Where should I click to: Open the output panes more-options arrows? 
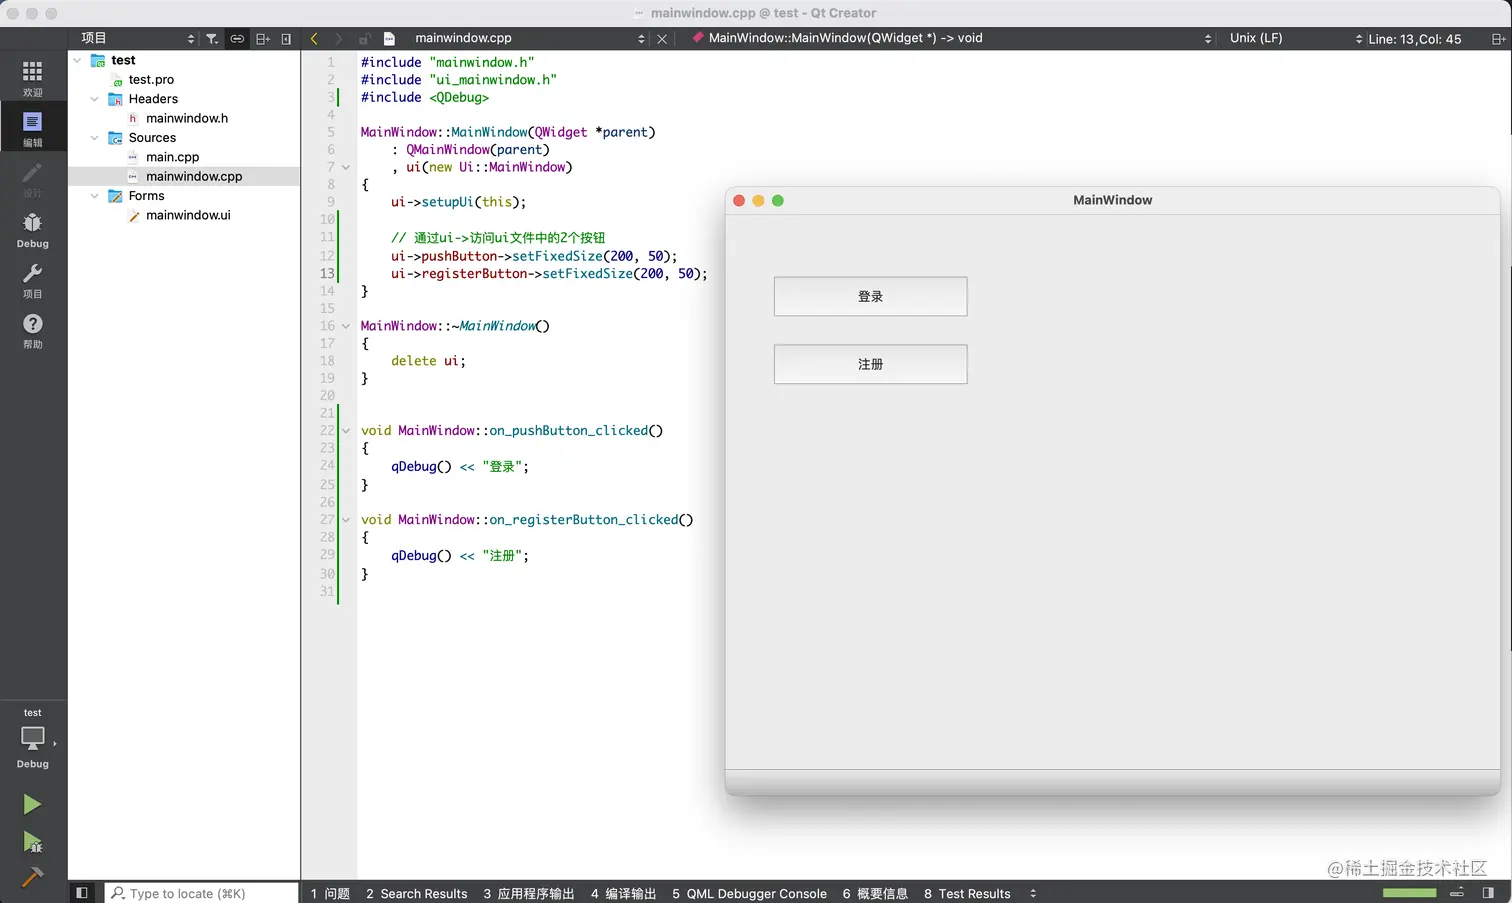1033,893
